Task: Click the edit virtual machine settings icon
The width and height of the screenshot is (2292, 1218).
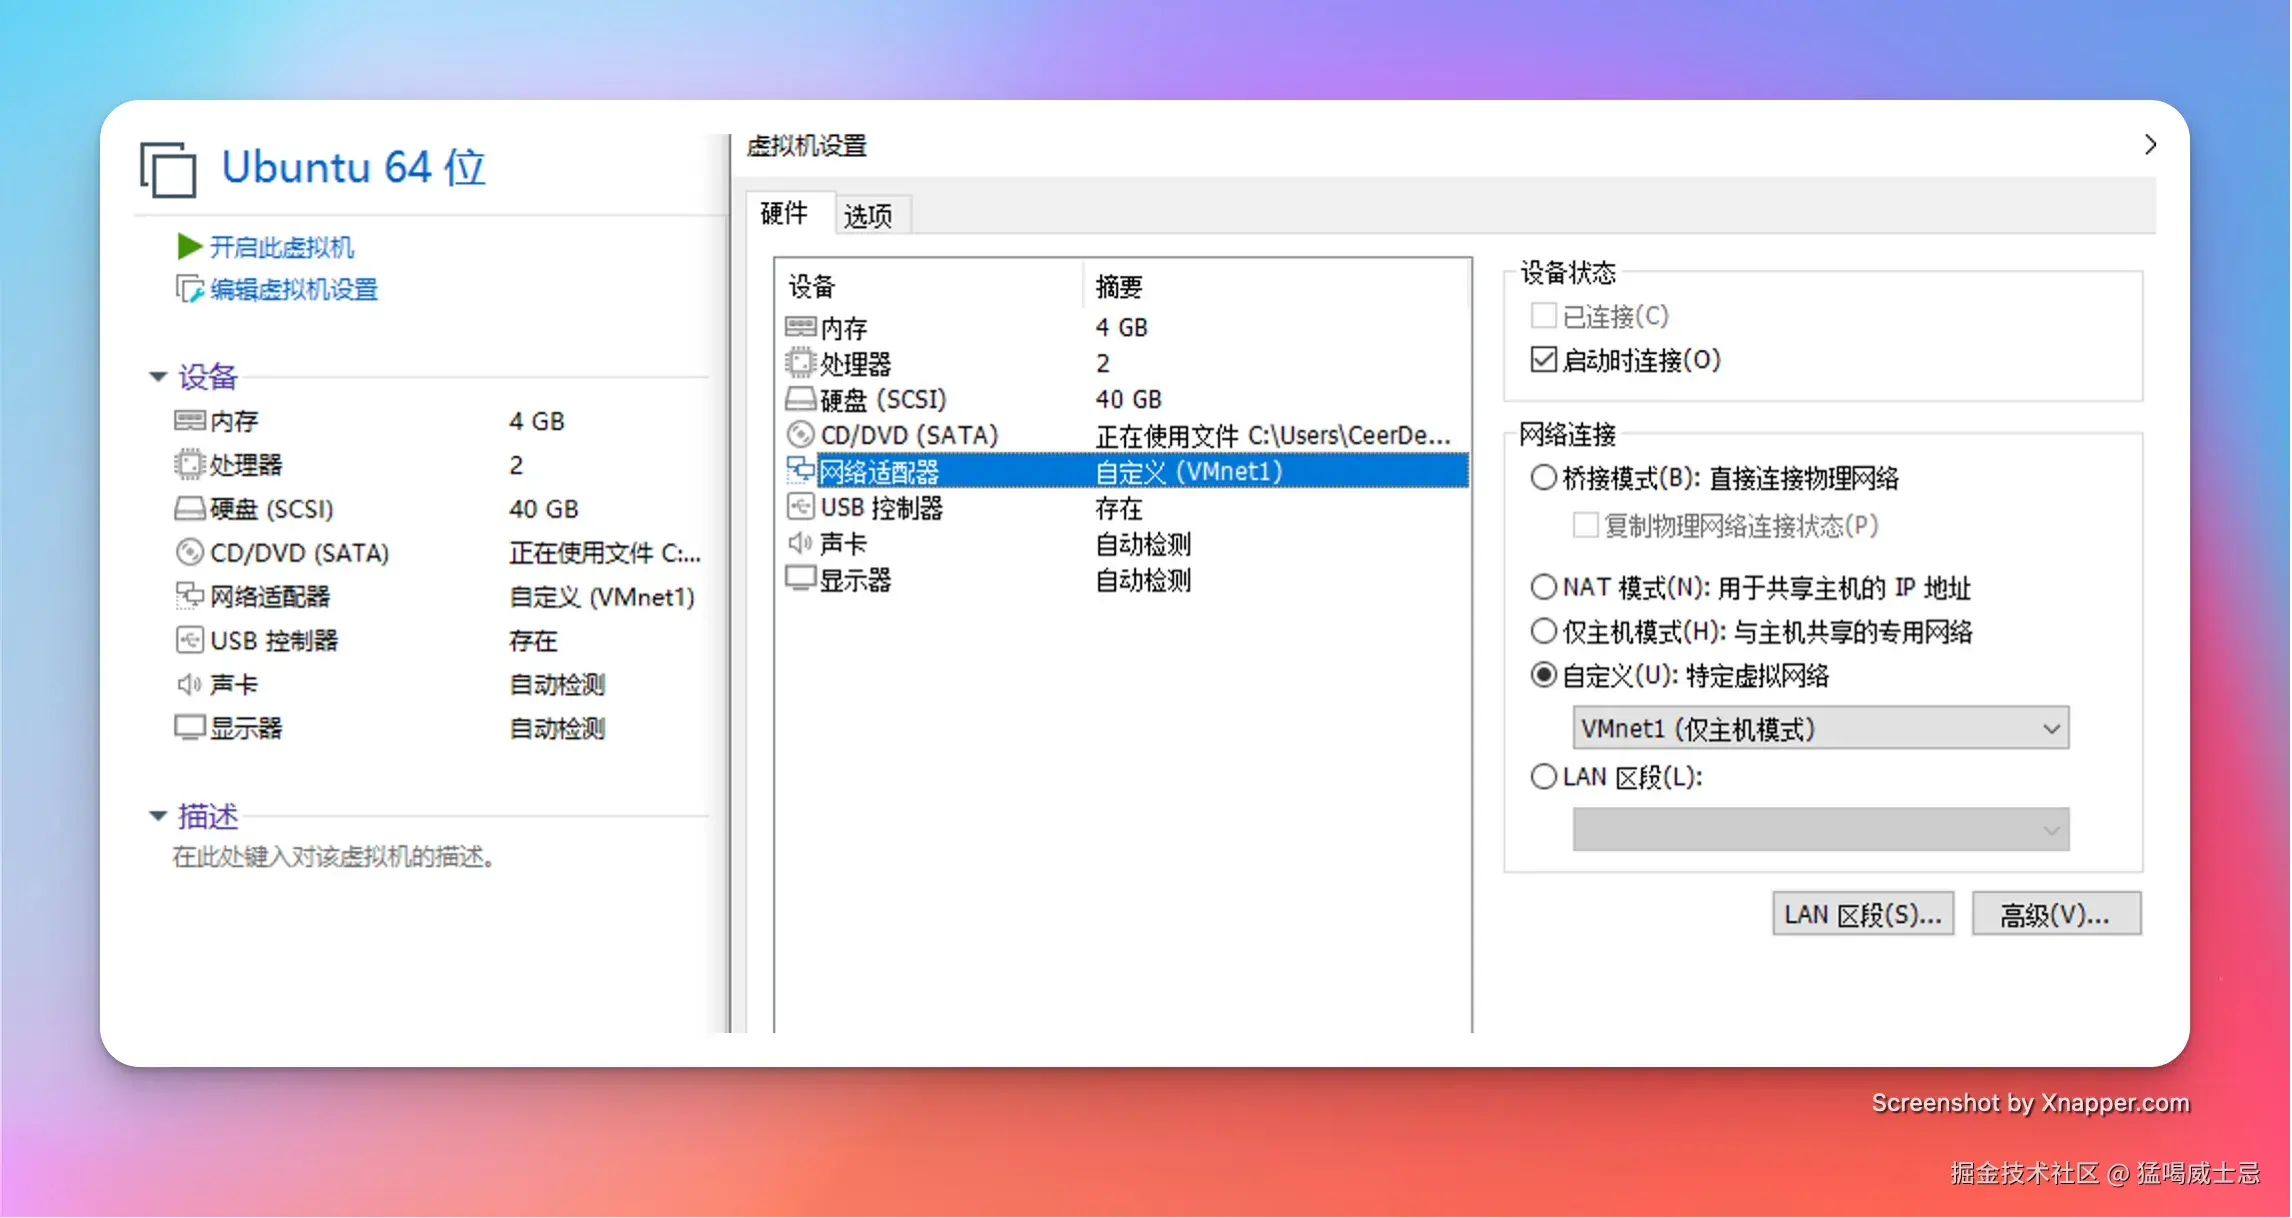Action: (189, 289)
